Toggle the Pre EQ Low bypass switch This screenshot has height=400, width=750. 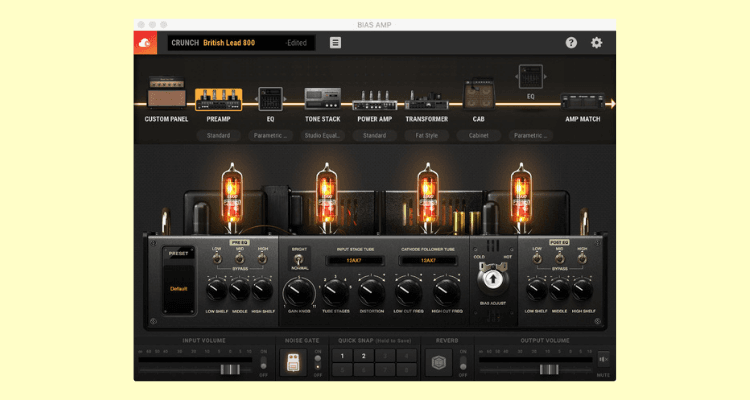click(217, 258)
